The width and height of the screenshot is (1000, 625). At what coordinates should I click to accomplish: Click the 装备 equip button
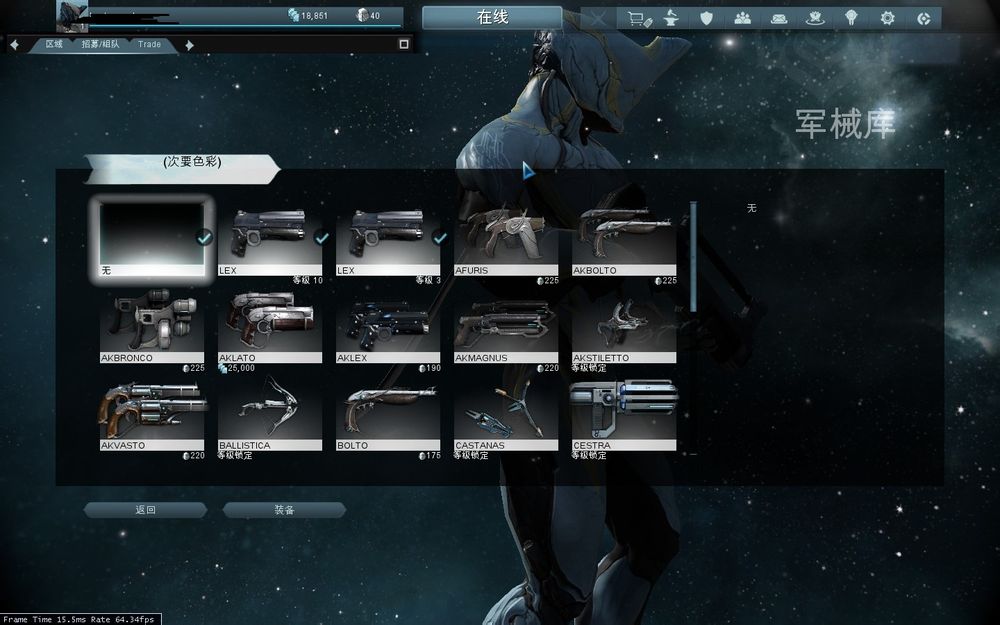click(x=284, y=510)
